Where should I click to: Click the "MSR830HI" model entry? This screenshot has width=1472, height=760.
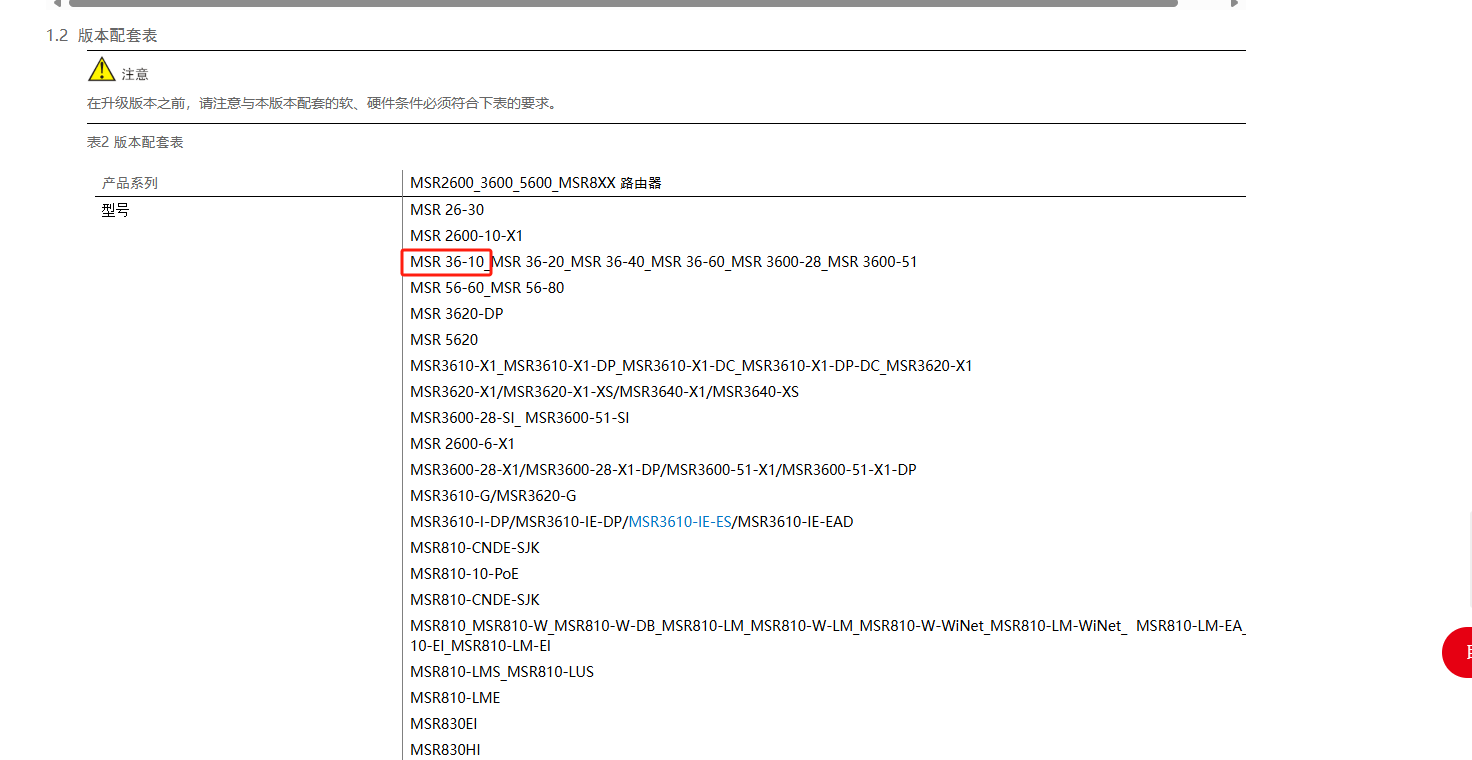446,750
